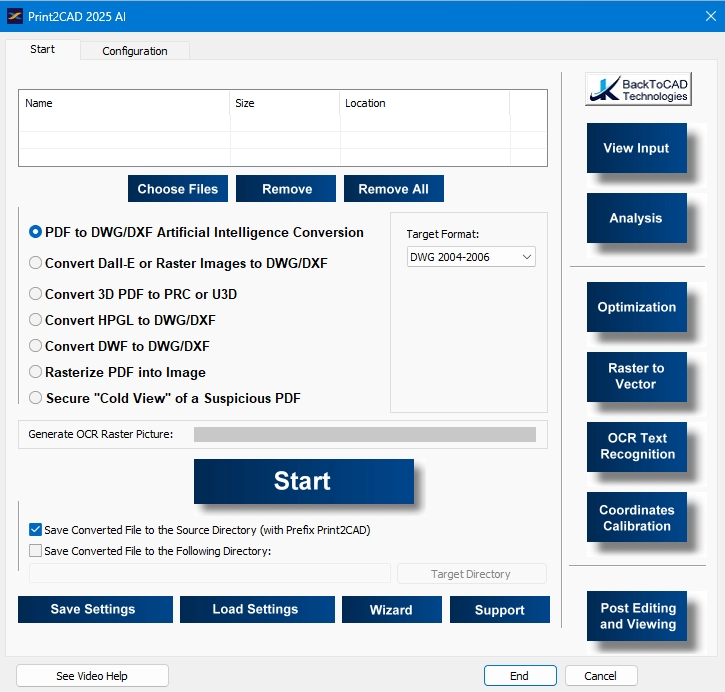This screenshot has height=692, width=725.
Task: Open Post Editing and Viewing
Action: tap(637, 616)
